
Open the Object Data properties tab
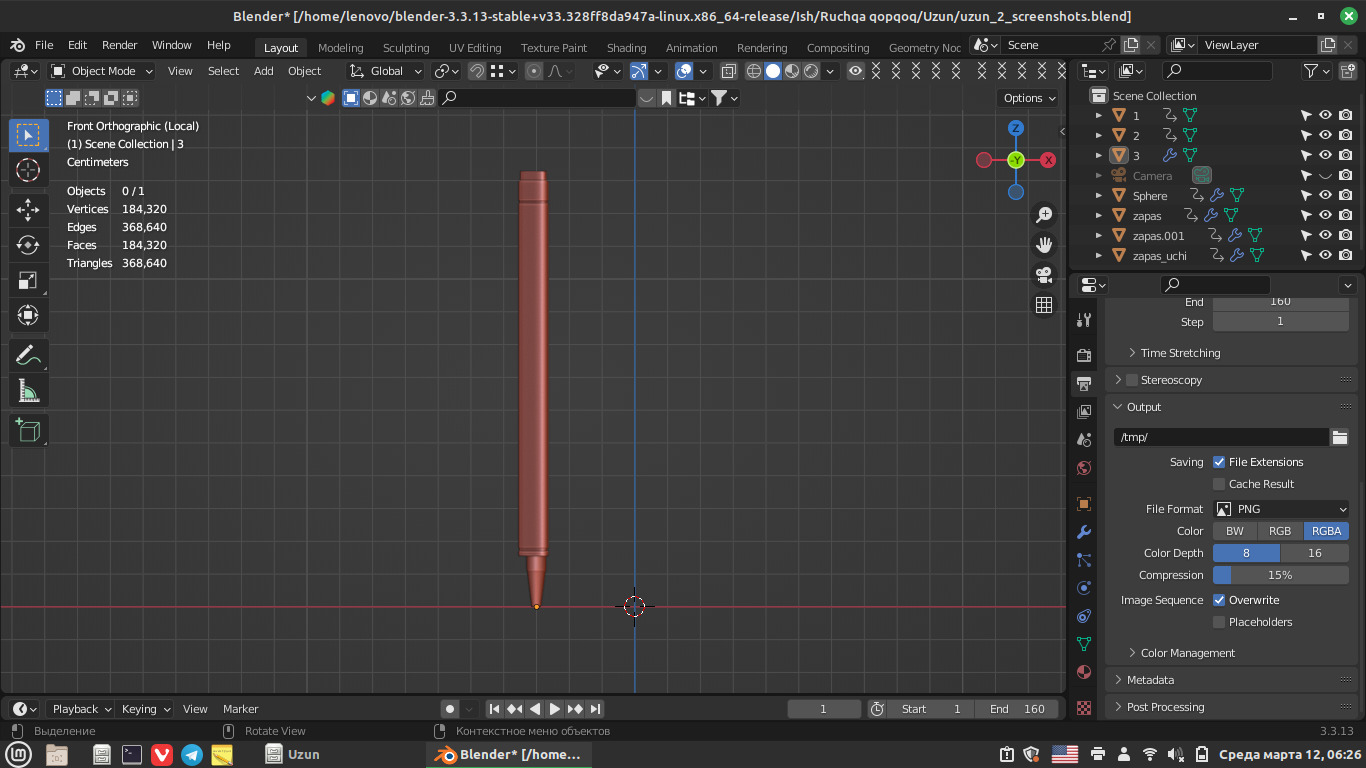coord(1084,644)
